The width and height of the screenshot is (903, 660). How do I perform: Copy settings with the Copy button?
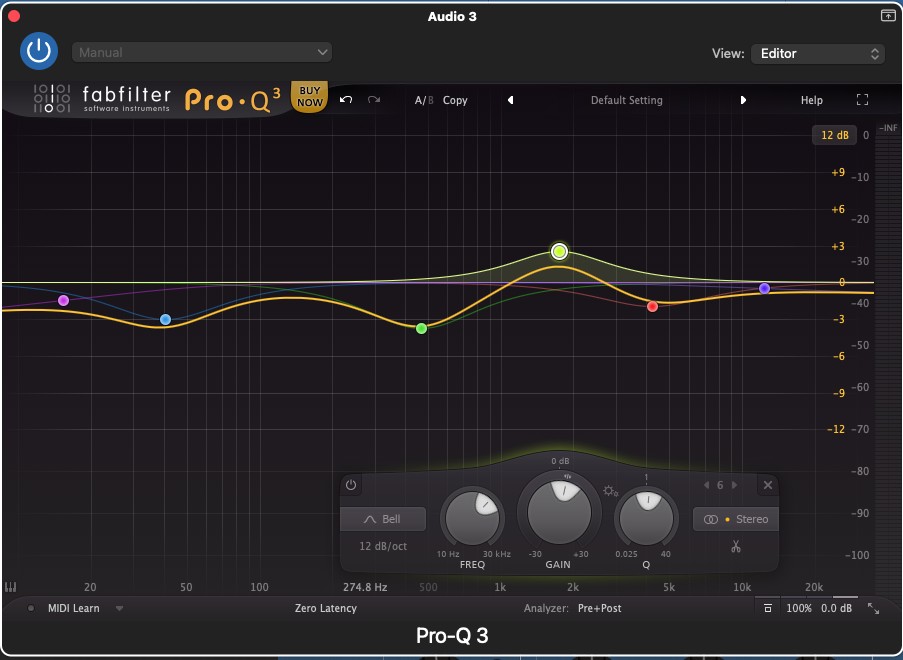(x=455, y=100)
